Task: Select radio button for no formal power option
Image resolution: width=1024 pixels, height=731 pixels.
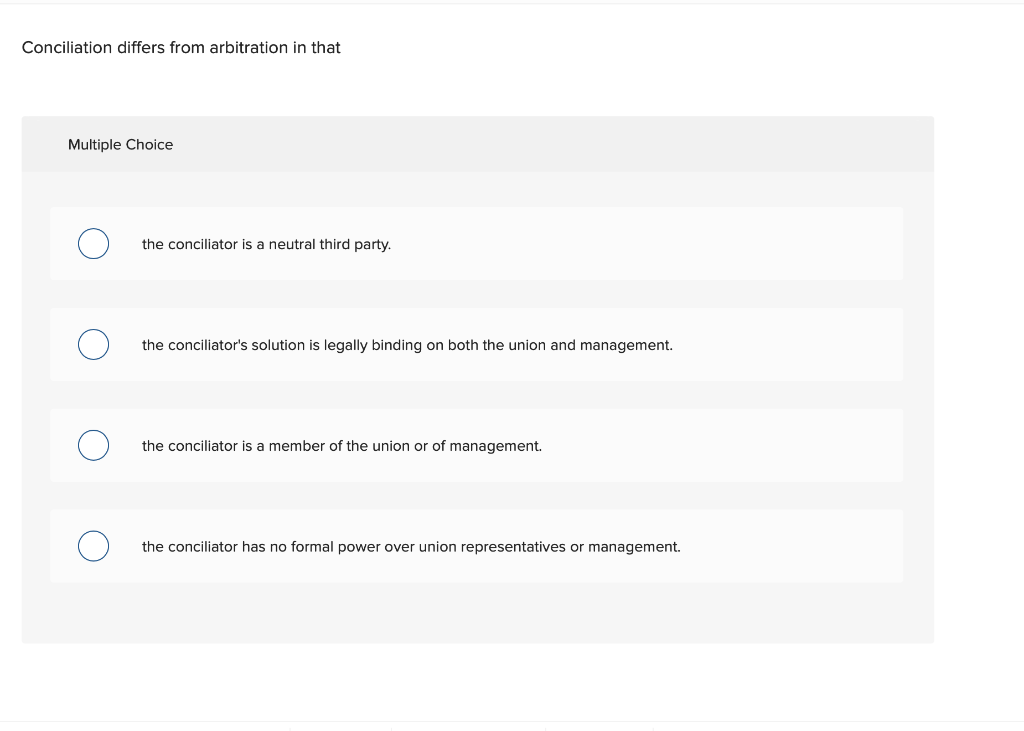Action: coord(93,546)
